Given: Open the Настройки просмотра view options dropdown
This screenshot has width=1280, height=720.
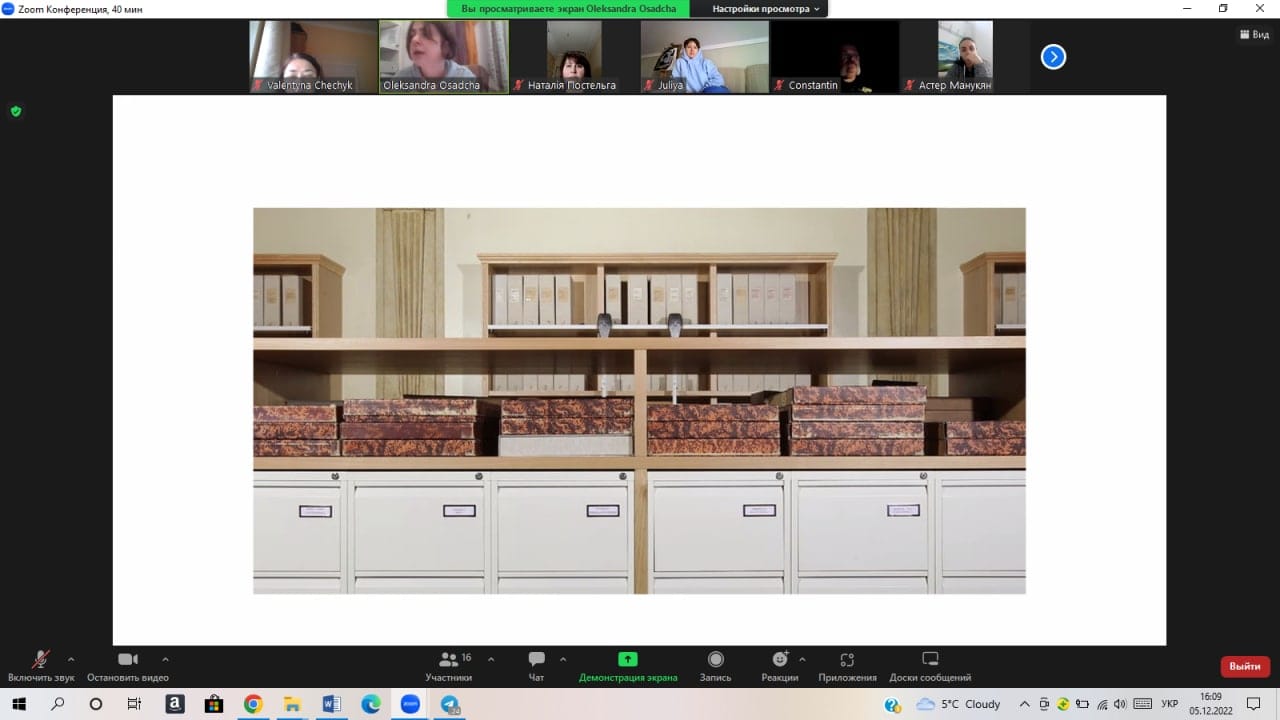Looking at the screenshot, I should (x=765, y=8).
